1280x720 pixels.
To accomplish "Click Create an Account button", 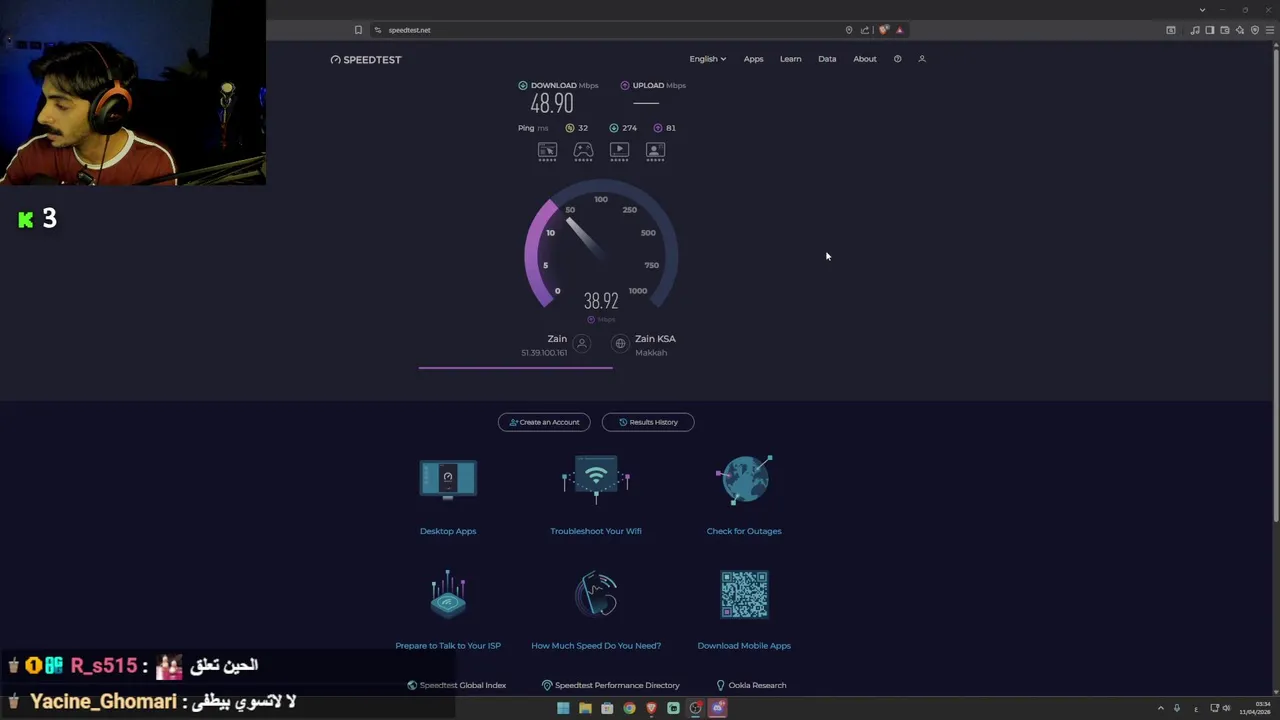I will click(544, 422).
